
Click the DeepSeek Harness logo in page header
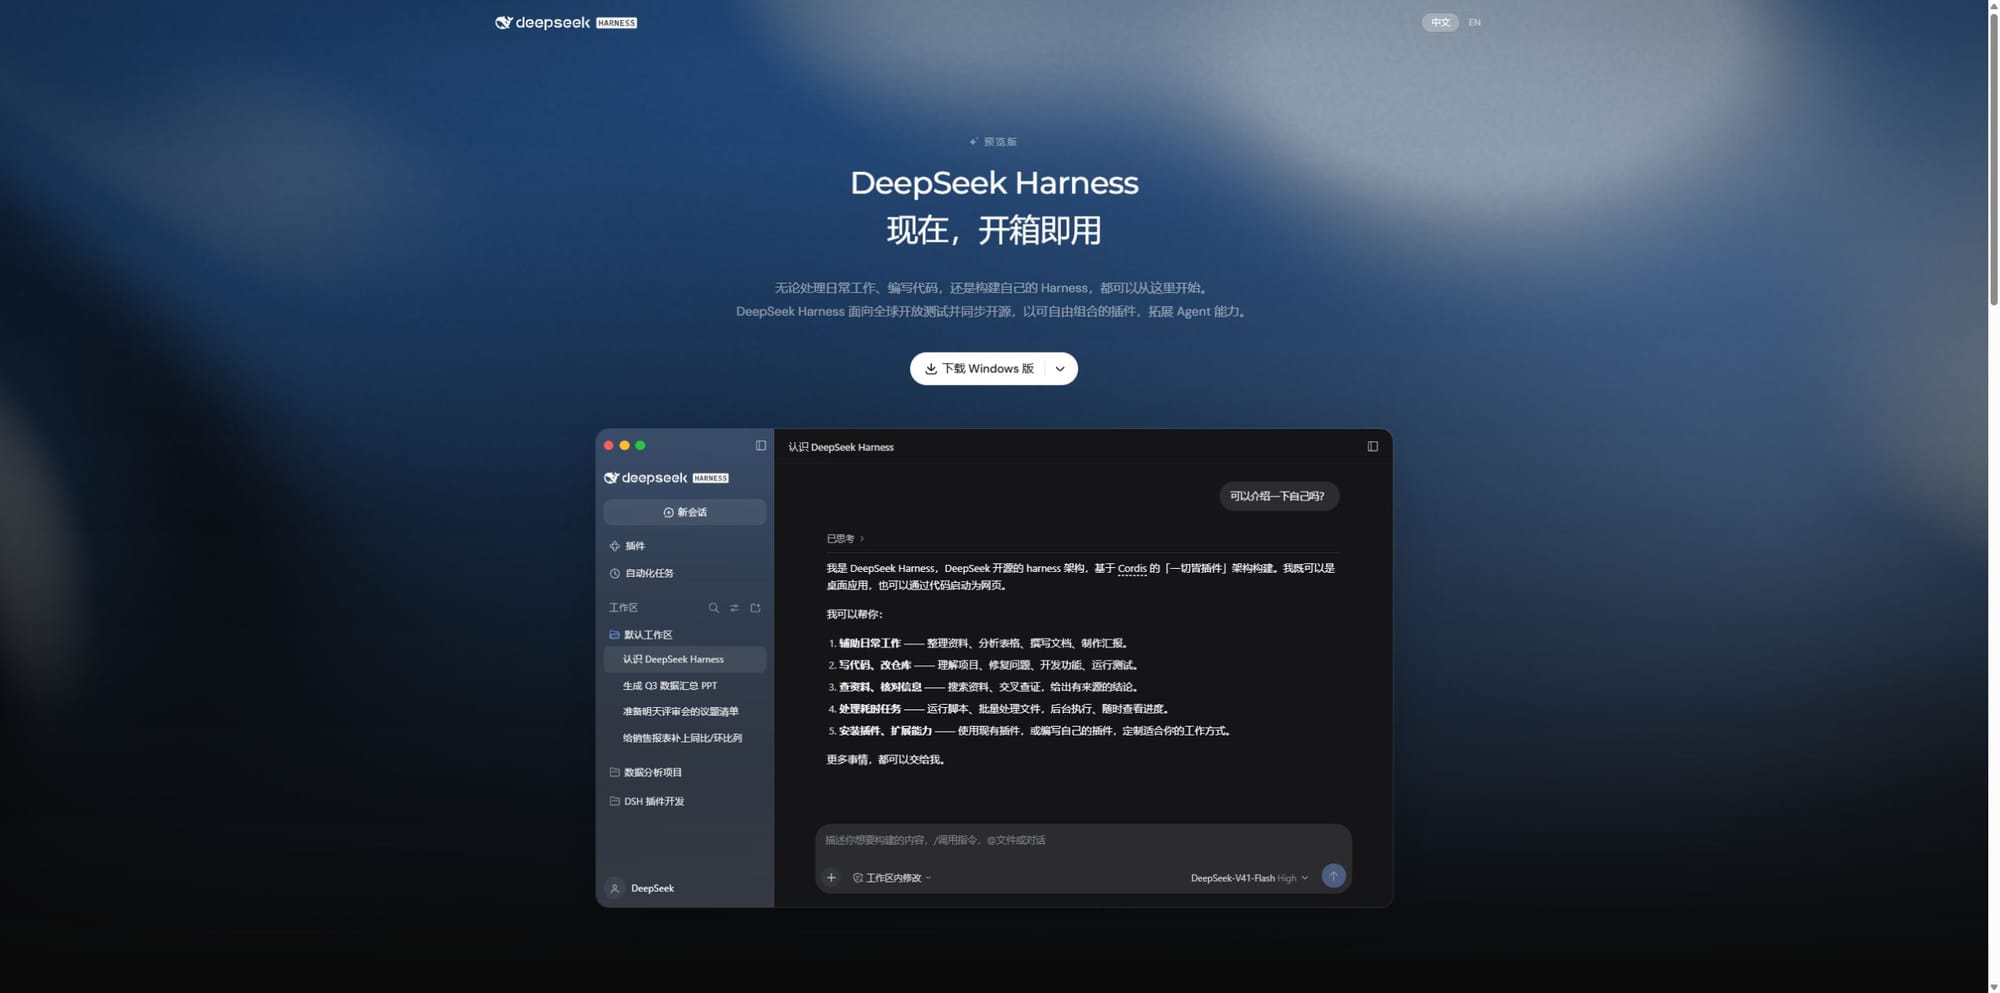click(566, 22)
